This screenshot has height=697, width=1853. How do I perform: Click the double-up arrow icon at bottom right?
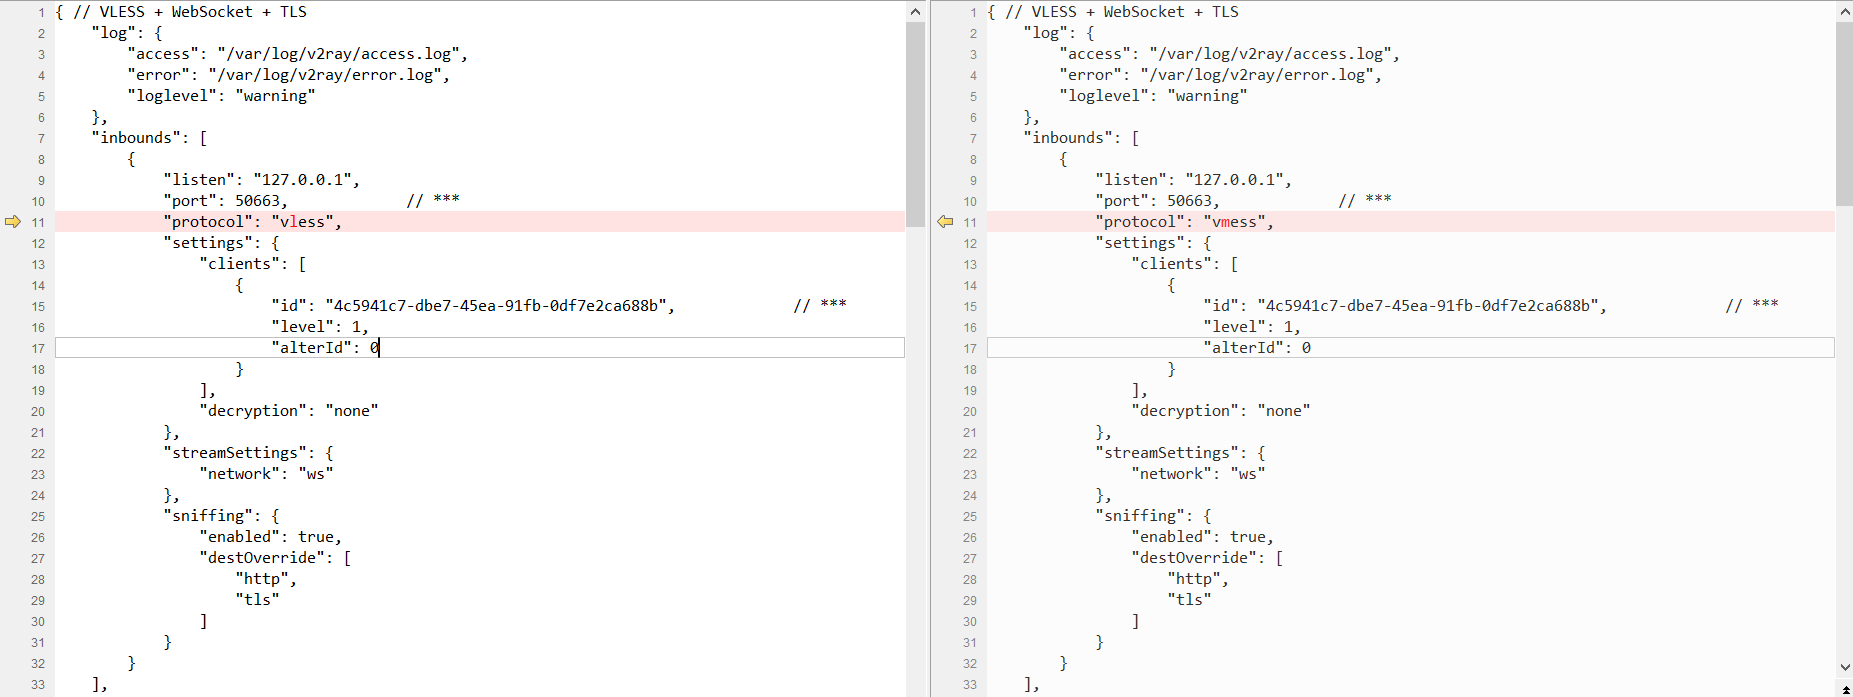[1845, 689]
